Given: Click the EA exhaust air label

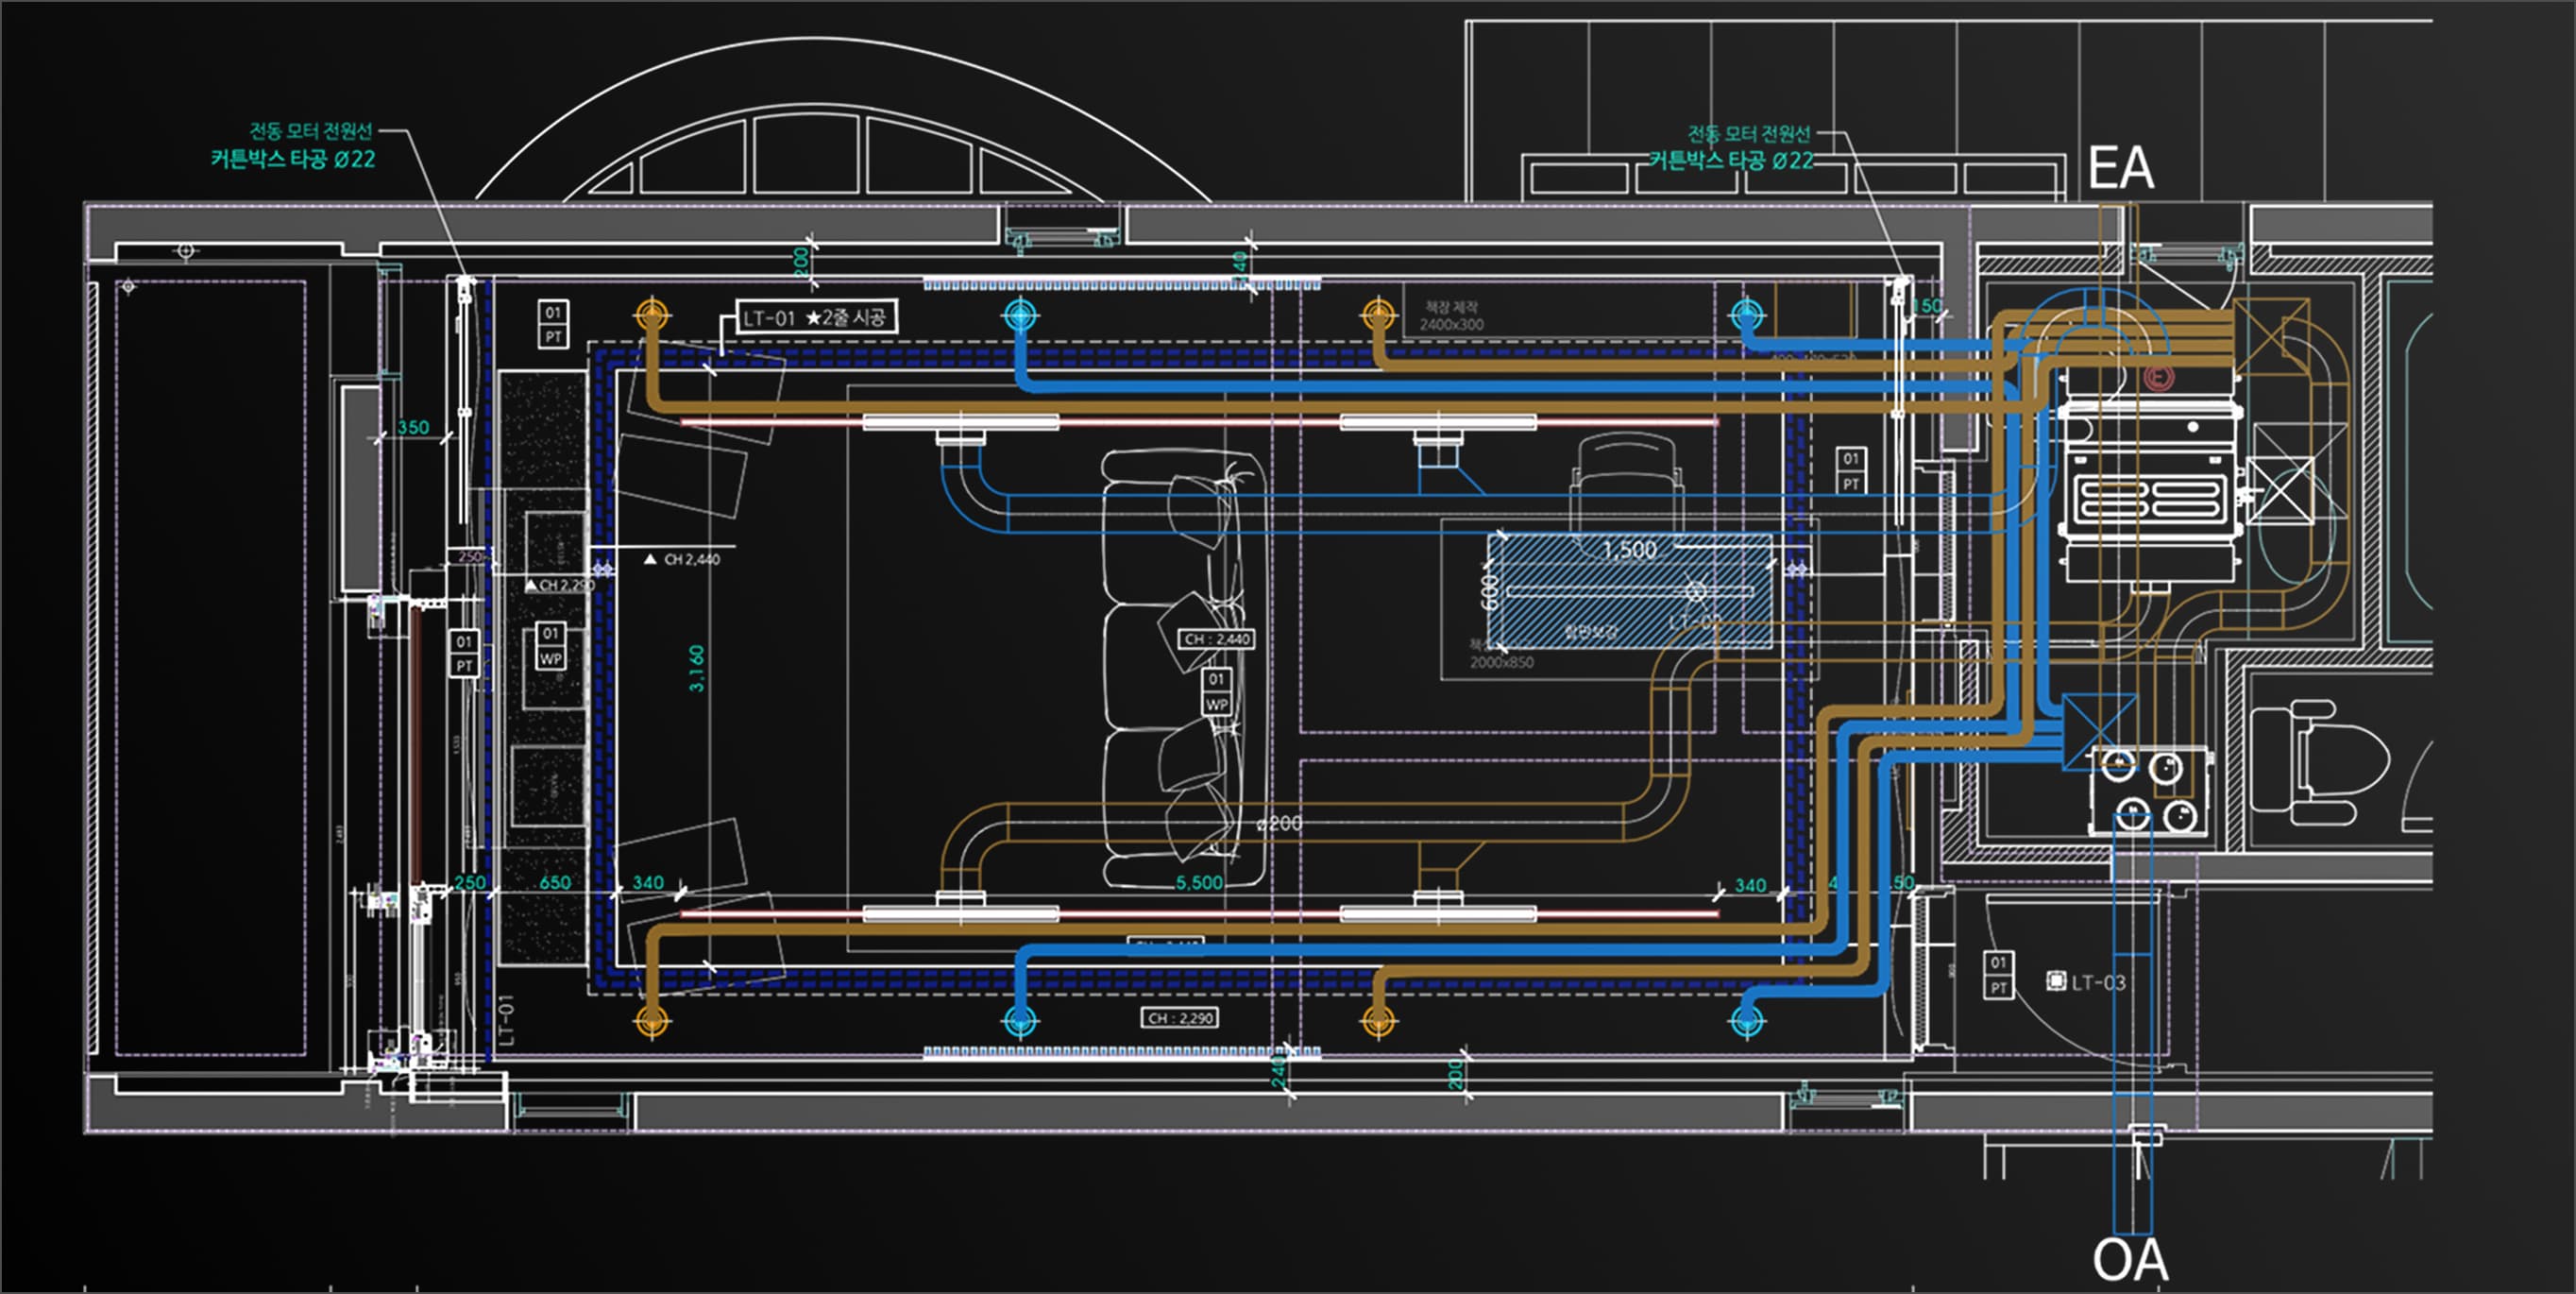Looking at the screenshot, I should click(2120, 168).
